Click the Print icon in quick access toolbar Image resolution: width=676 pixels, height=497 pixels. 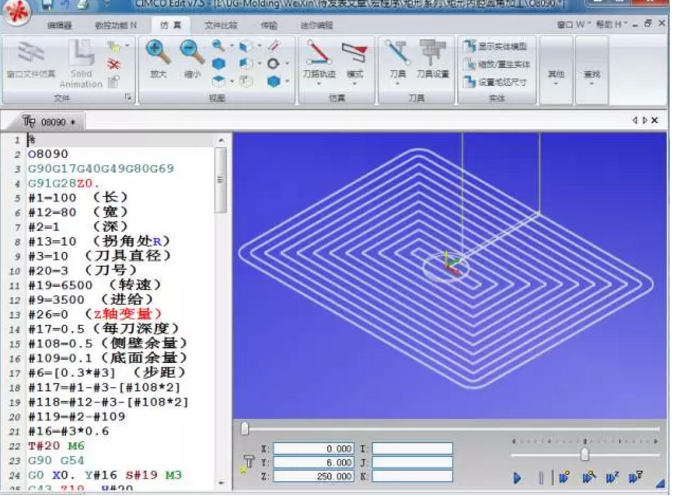click(84, 4)
